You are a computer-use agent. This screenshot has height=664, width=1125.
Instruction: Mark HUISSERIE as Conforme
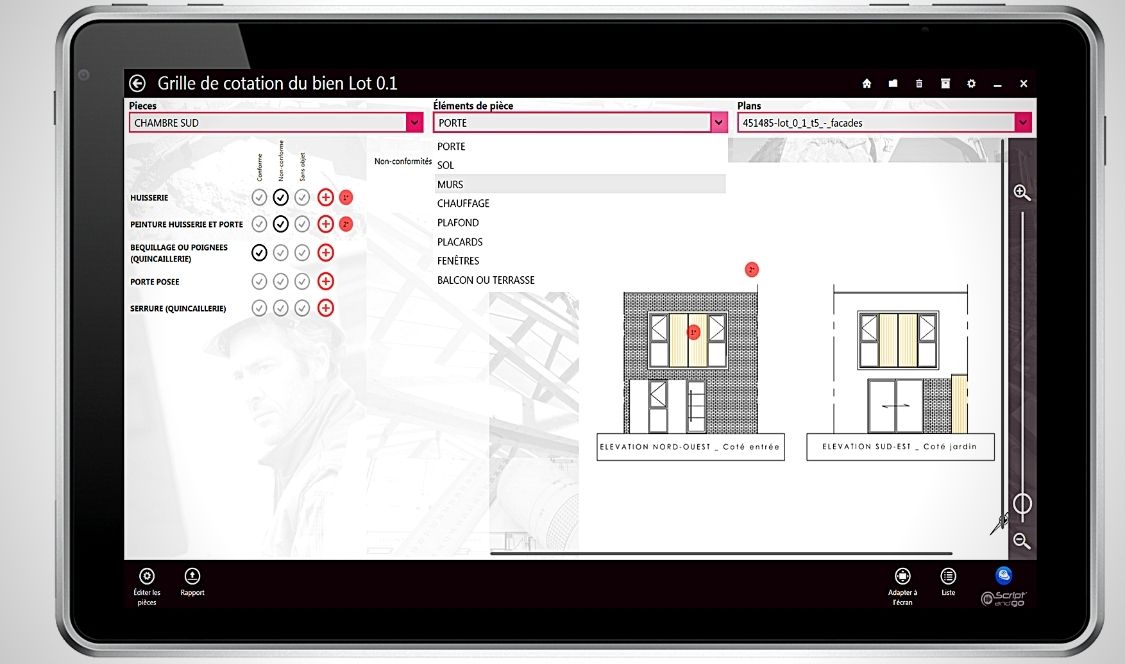pos(259,197)
